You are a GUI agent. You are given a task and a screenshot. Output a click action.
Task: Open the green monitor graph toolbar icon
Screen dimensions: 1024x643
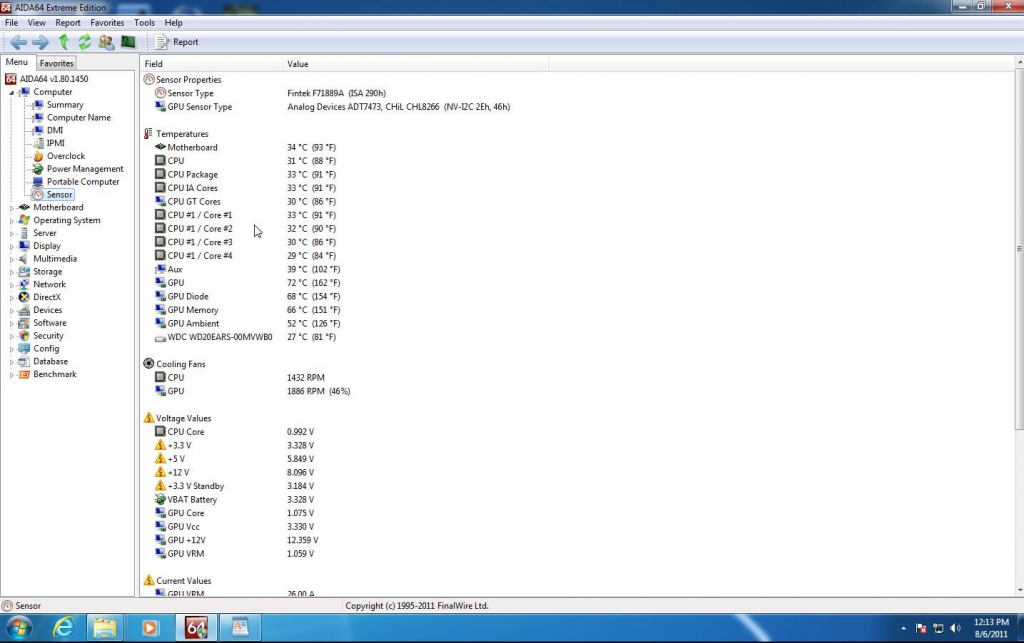click(x=128, y=42)
